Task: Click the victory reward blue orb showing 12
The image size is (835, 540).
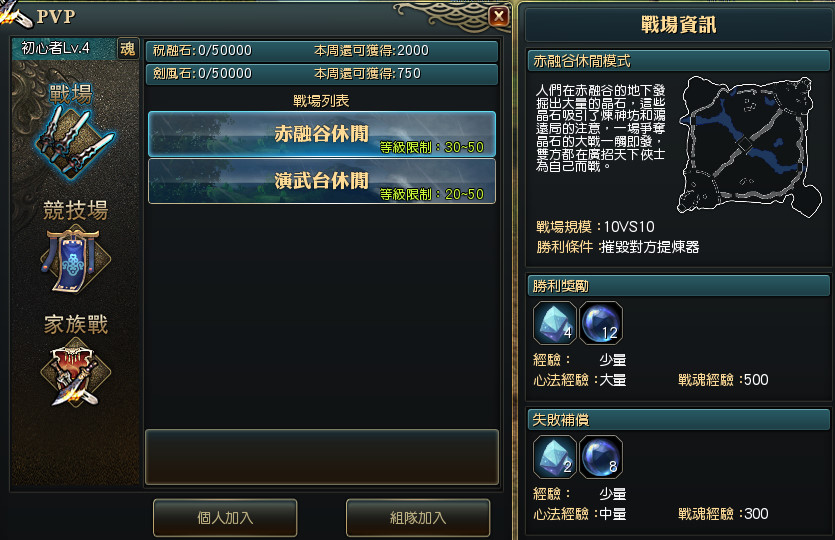Action: coord(601,323)
